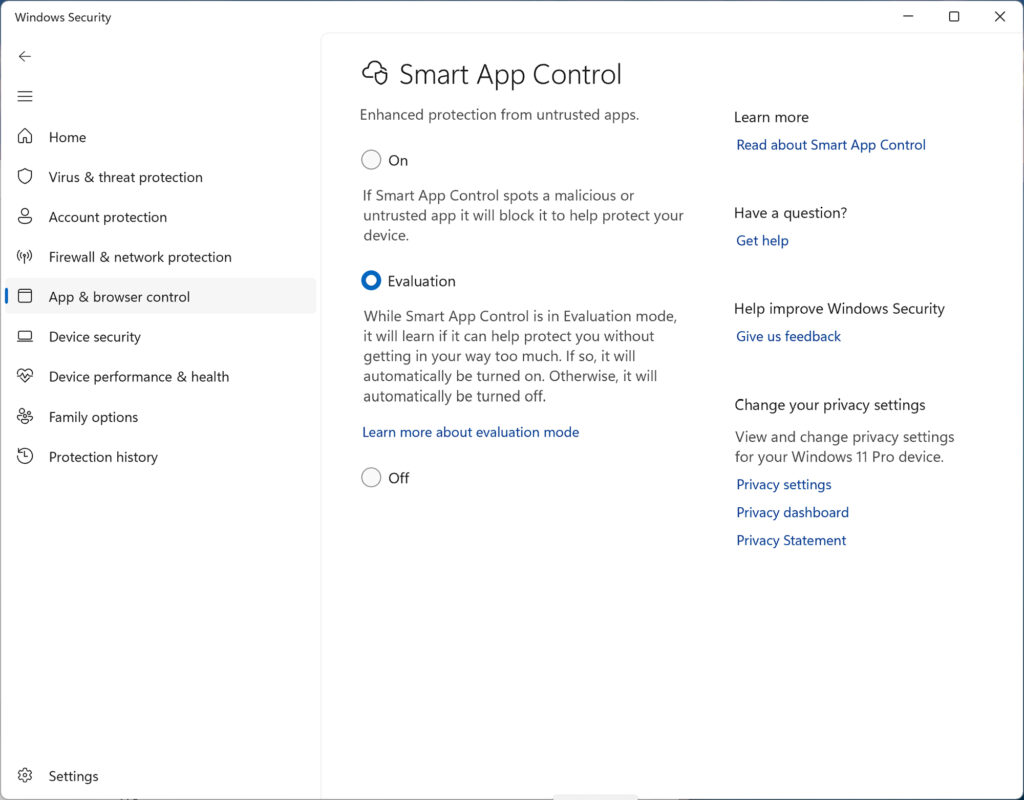
Task: Click the Protection history clock icon
Action: tap(25, 456)
